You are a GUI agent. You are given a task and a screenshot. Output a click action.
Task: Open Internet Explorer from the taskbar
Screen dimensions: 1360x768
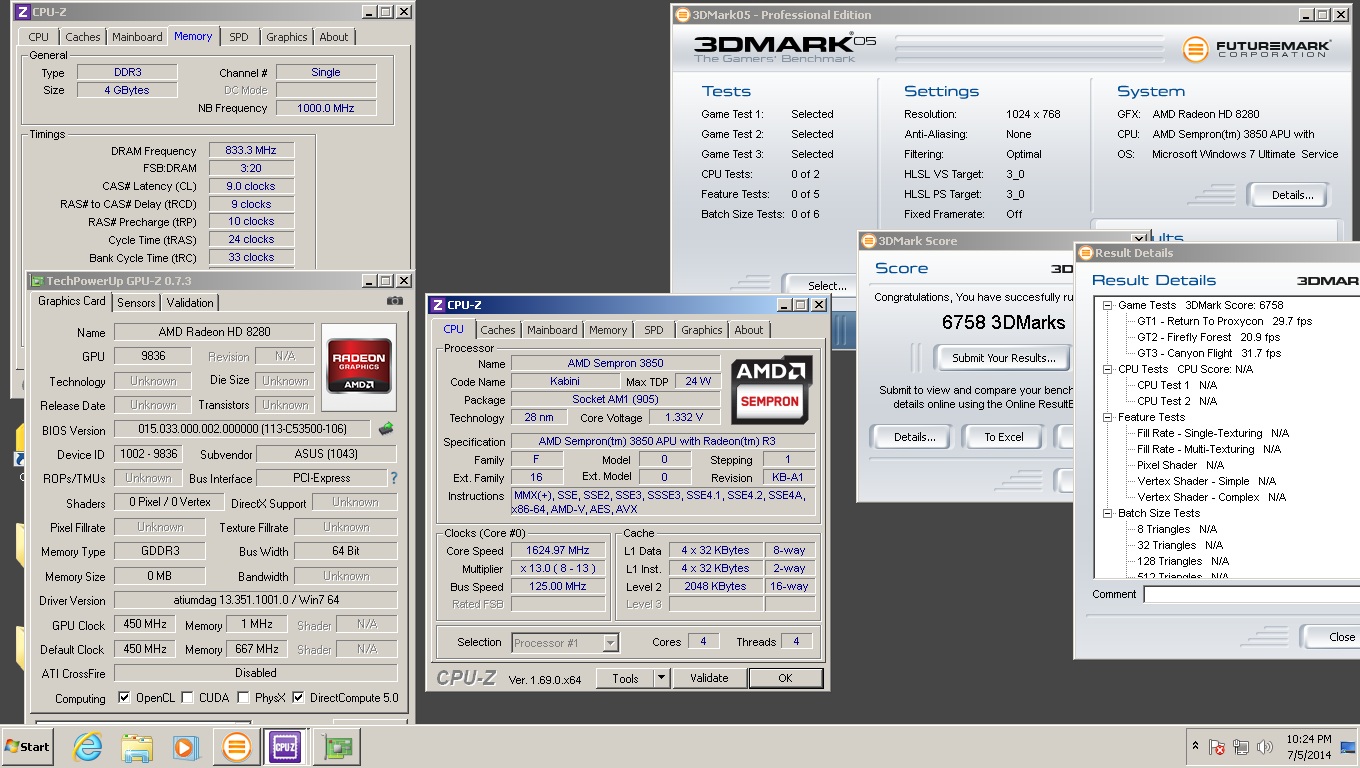click(x=88, y=747)
